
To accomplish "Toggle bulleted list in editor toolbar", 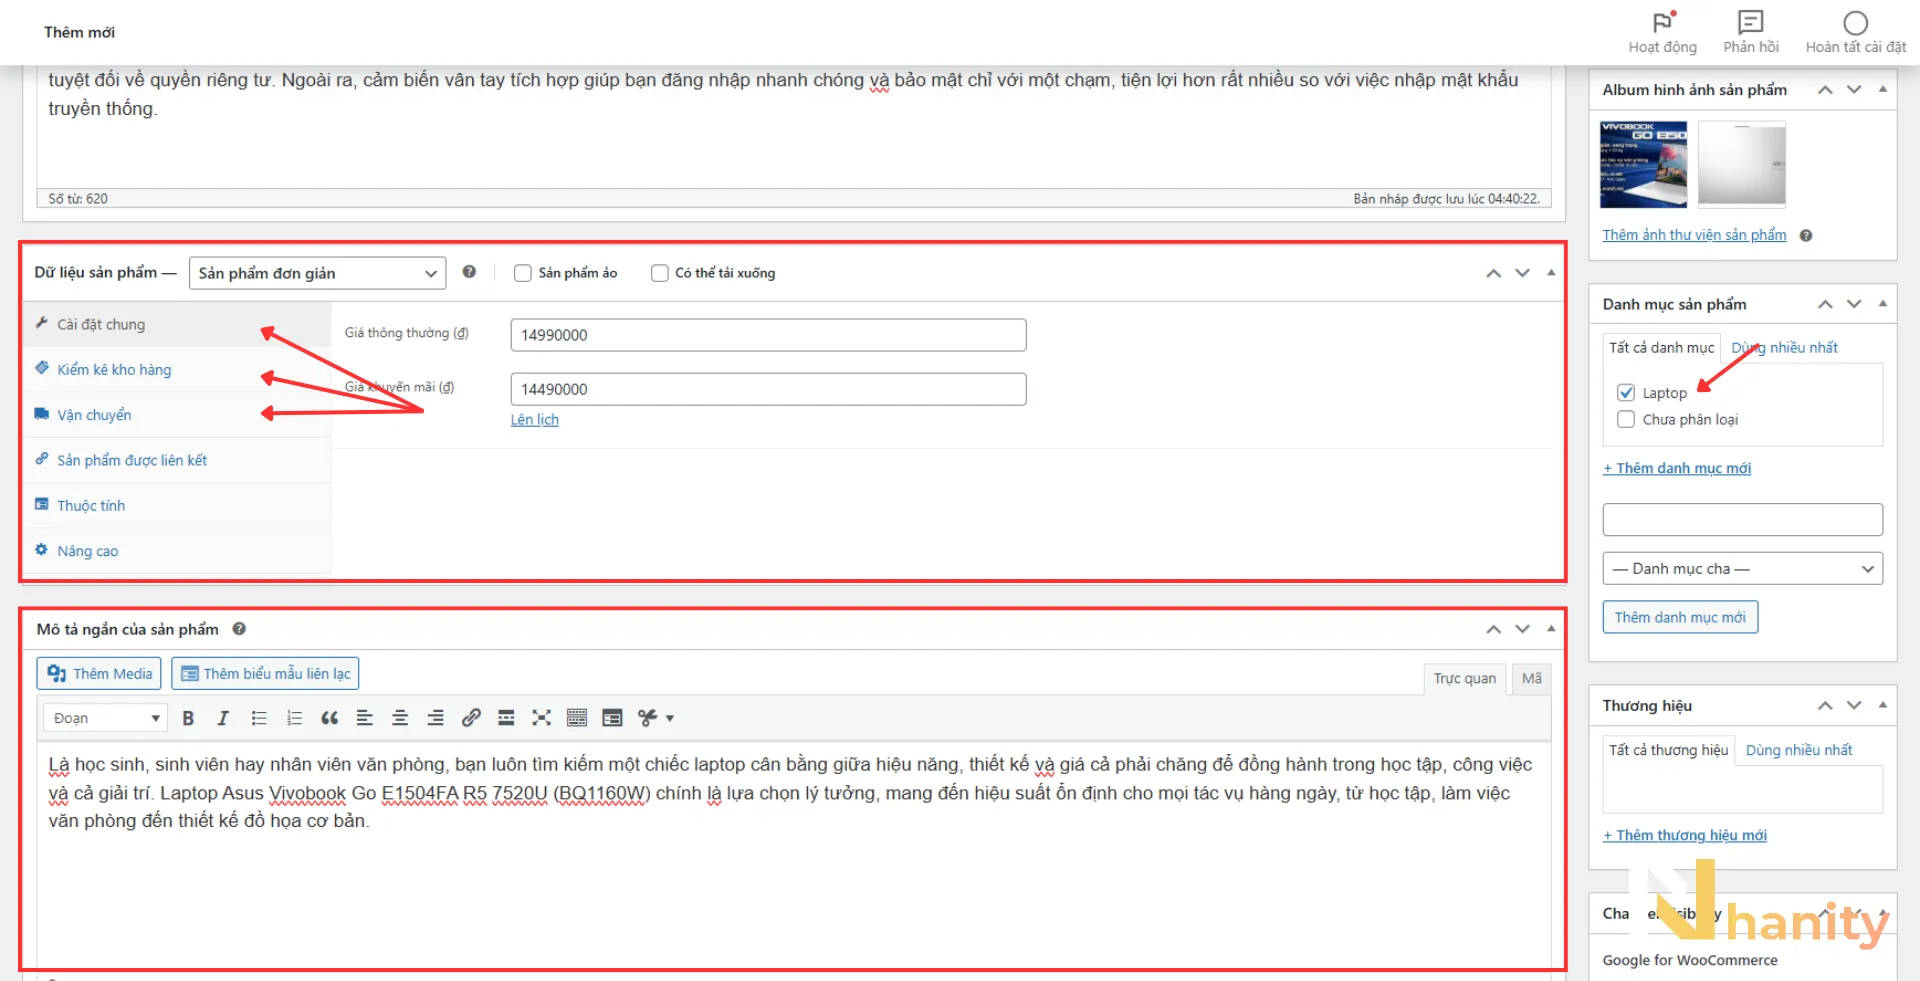I will [259, 718].
